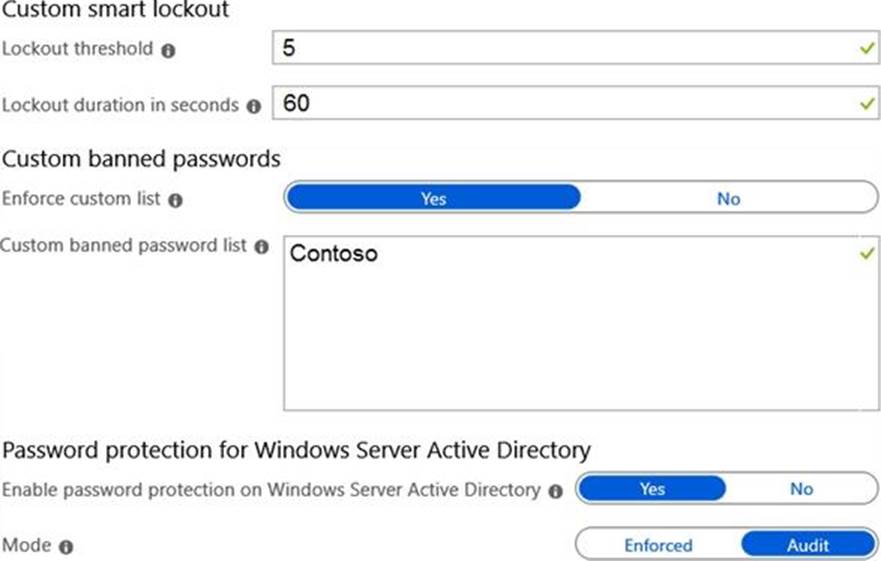This screenshot has width=881, height=561.
Task: Click the Custom banned passwords section heading
Action: tap(141, 158)
